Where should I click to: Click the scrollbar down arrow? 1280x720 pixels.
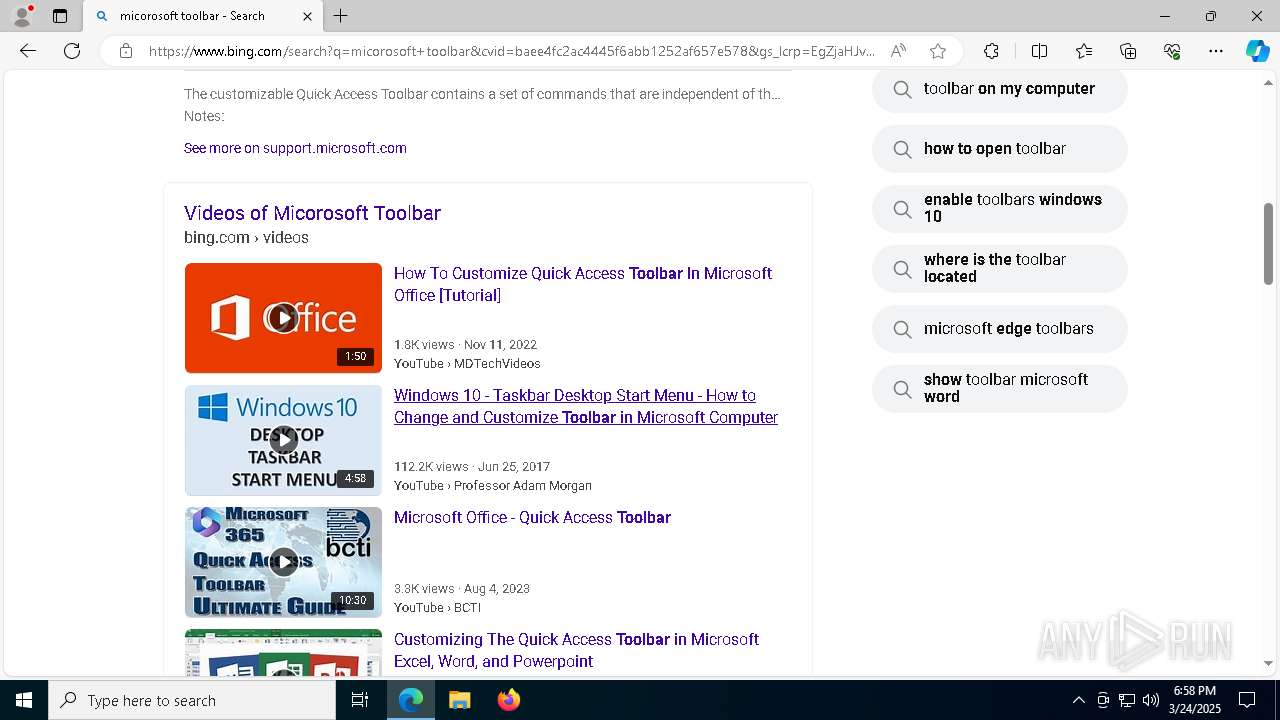[1268, 663]
